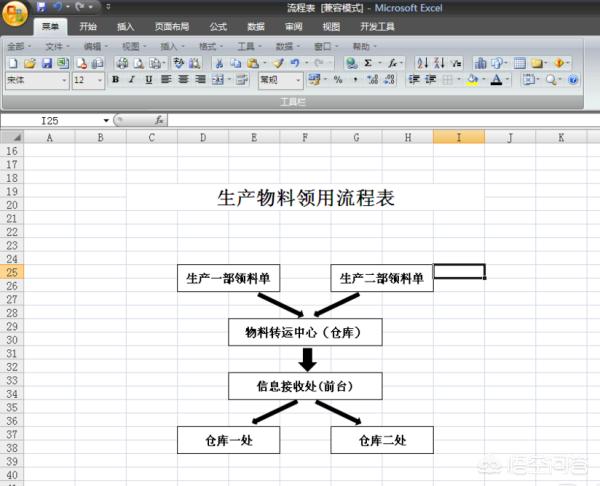Expand the Name Box dropdown arrow

click(106, 120)
